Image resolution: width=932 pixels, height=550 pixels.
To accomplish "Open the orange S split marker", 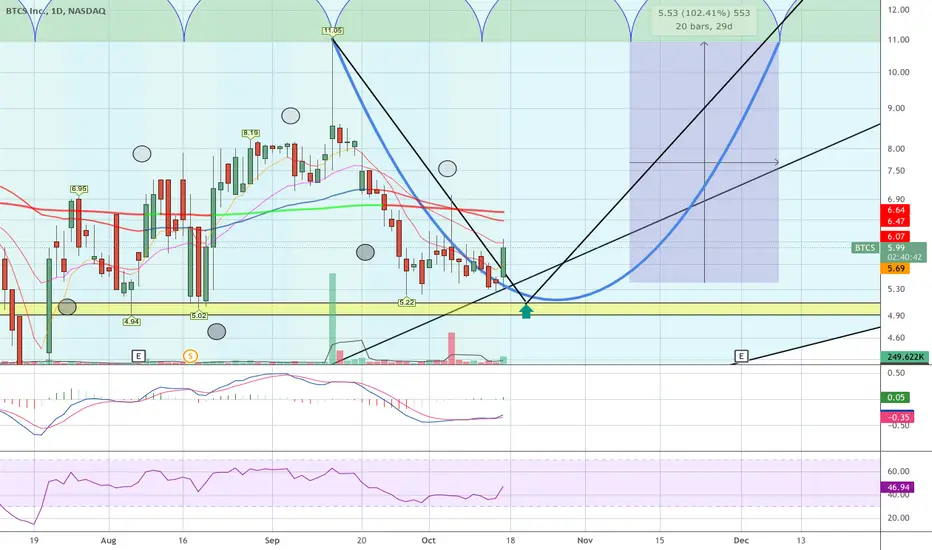I will pos(190,356).
